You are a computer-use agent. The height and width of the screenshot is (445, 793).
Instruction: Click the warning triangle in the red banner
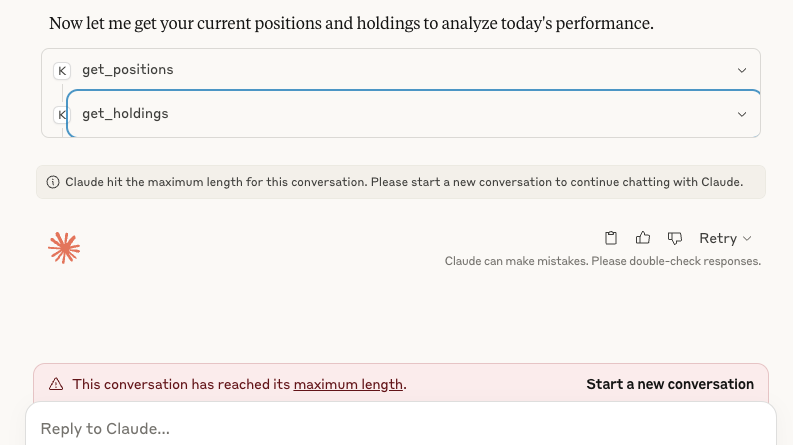[x=56, y=384]
